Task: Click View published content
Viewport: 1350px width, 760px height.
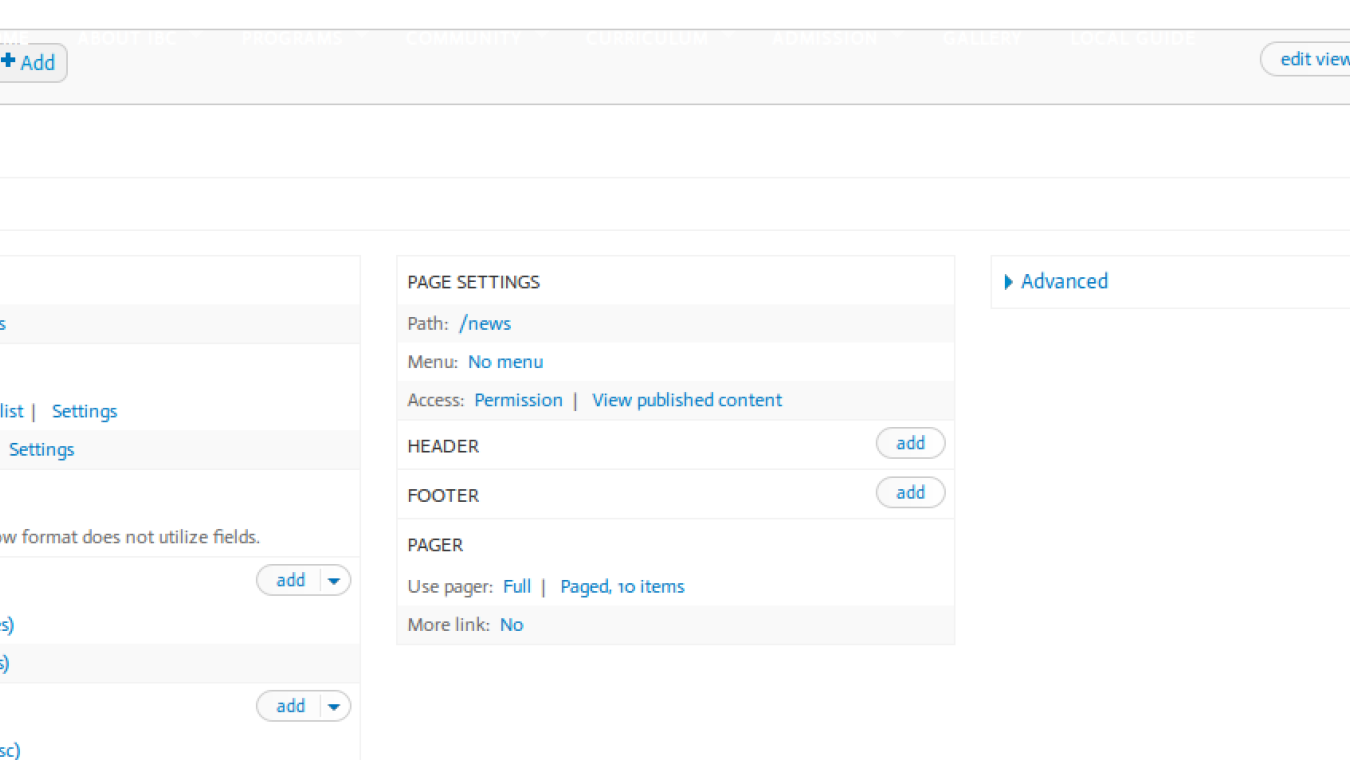Action: [686, 399]
